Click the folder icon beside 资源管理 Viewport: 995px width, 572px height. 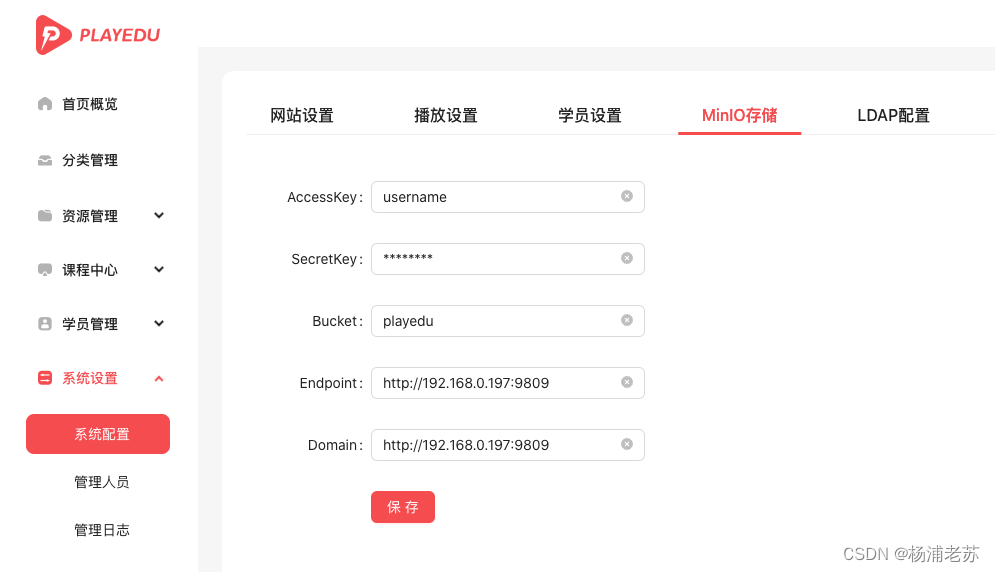(44, 216)
